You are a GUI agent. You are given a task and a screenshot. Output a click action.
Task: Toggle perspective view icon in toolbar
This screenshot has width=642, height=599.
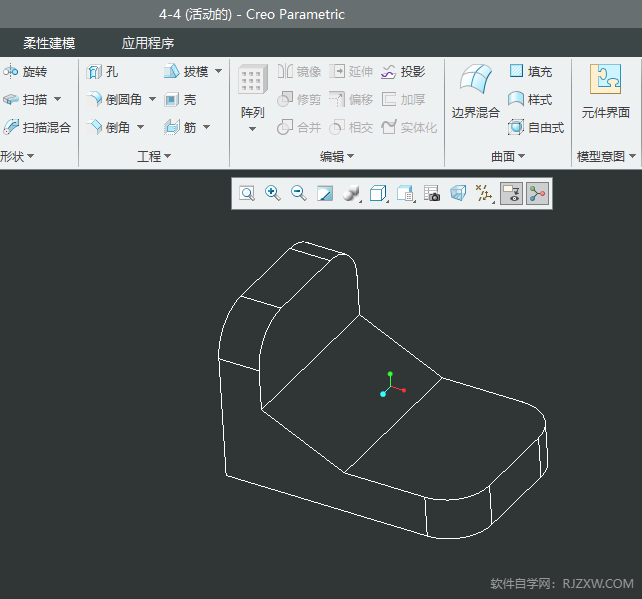[x=458, y=194]
